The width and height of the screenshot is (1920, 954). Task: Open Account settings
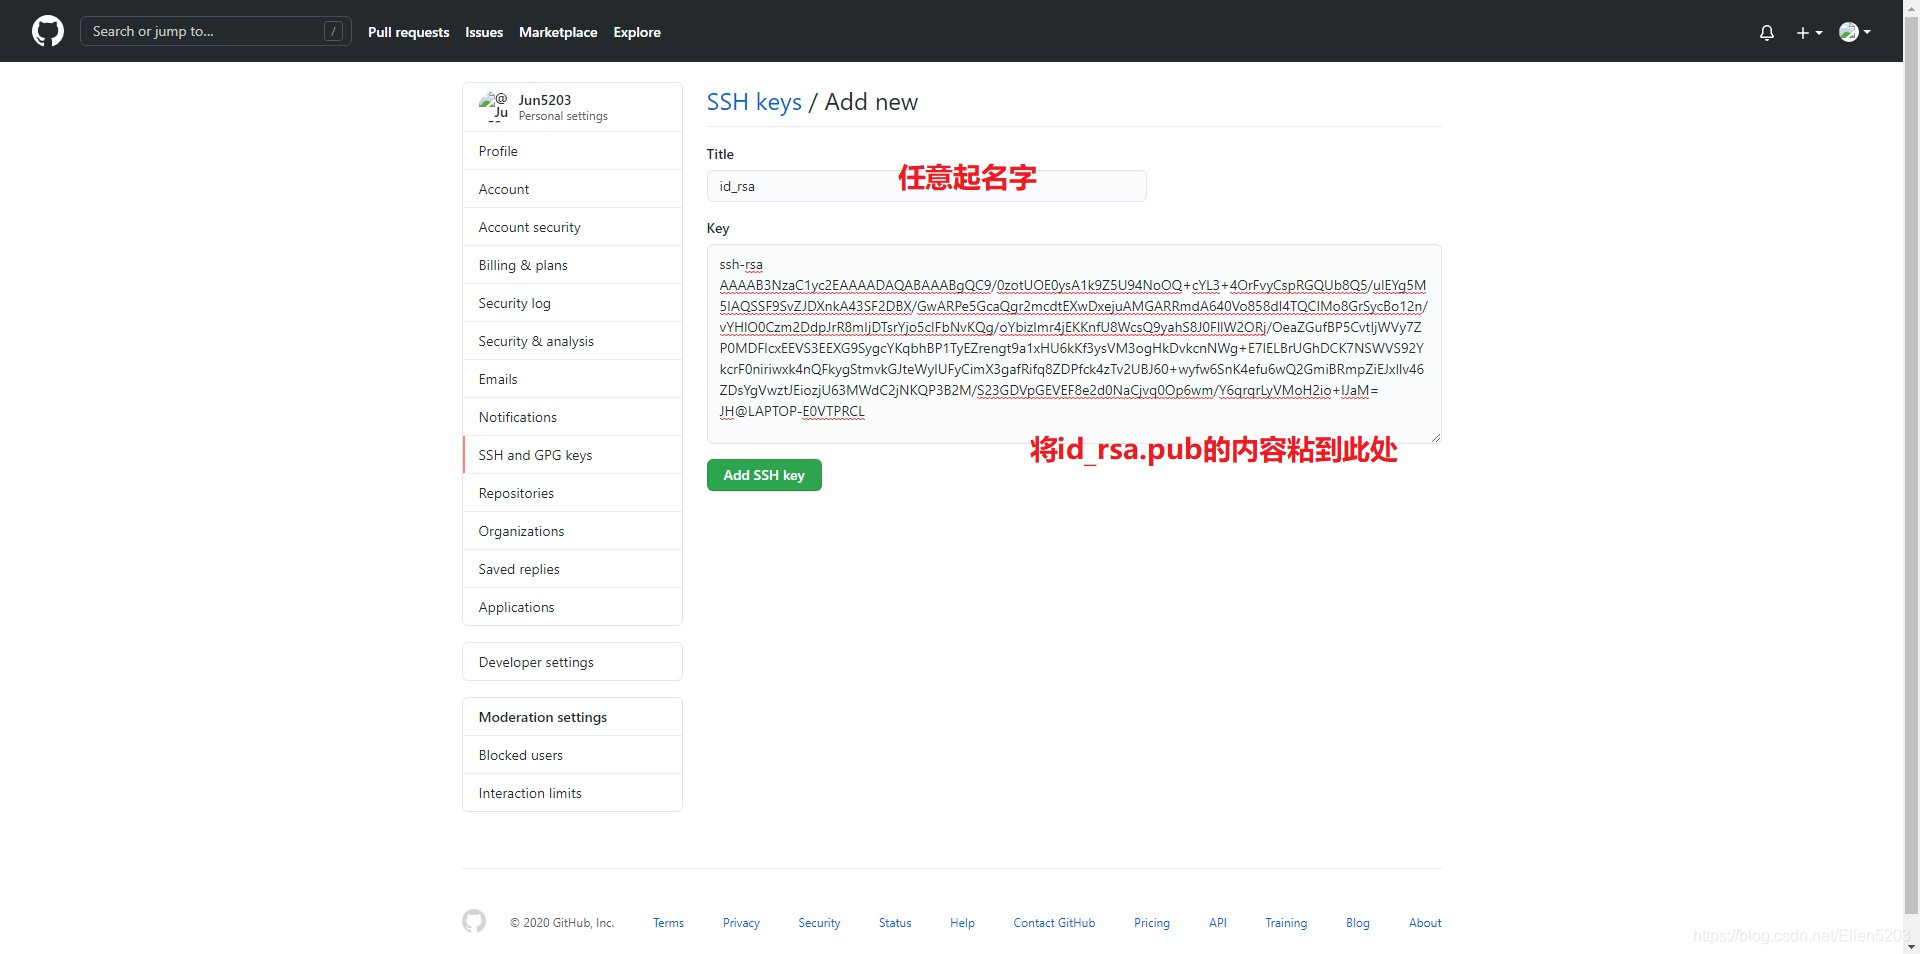572,189
